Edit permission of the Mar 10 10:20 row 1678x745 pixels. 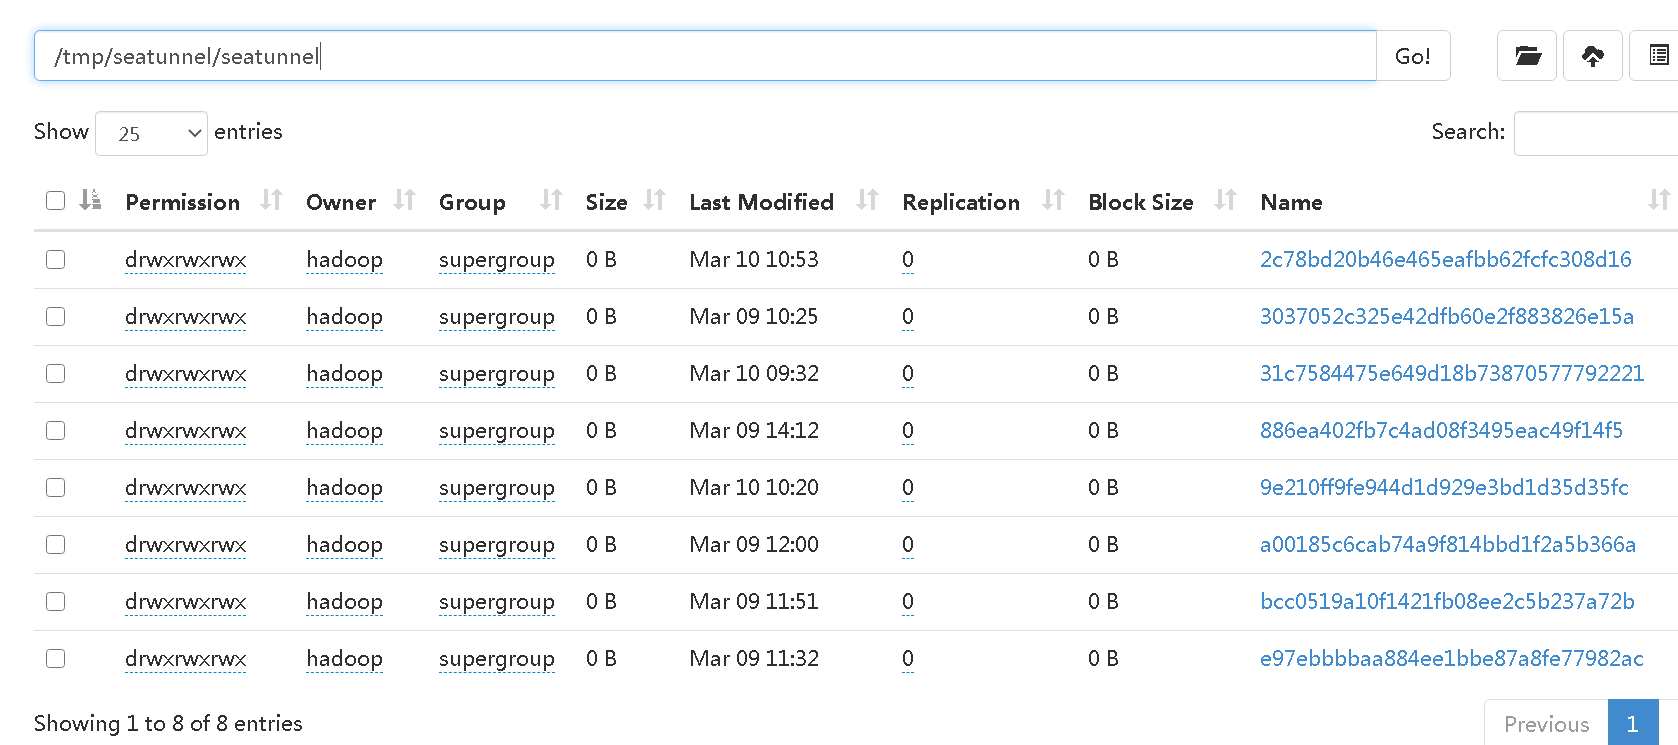tap(186, 488)
